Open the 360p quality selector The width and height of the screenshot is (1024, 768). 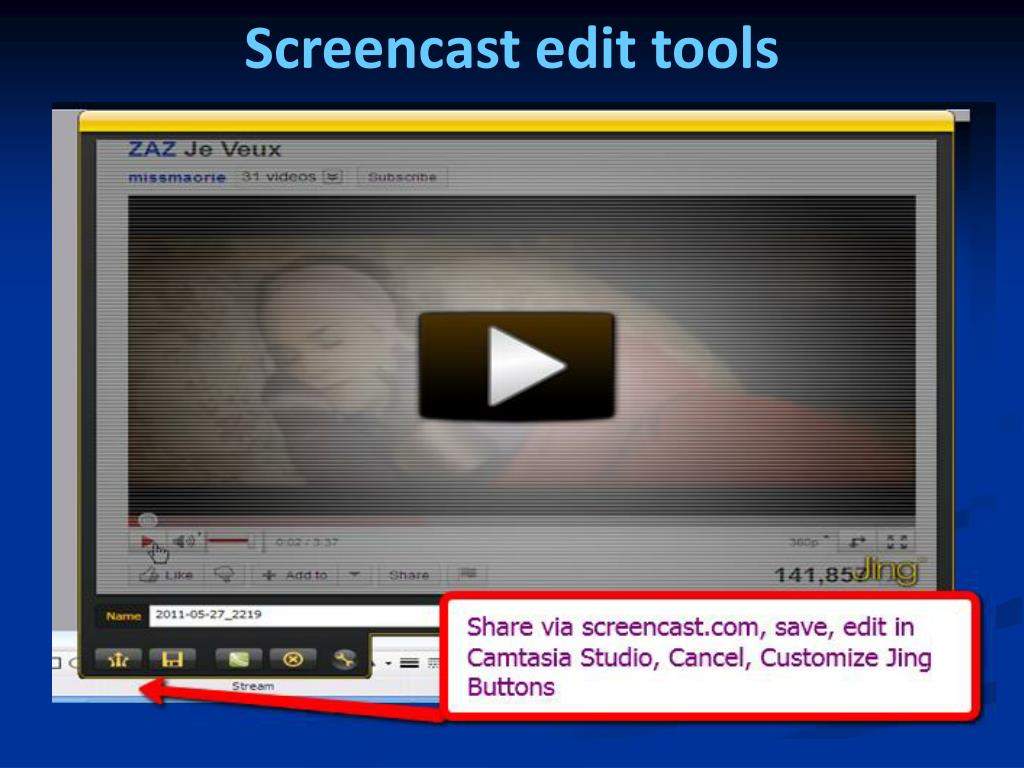point(808,542)
